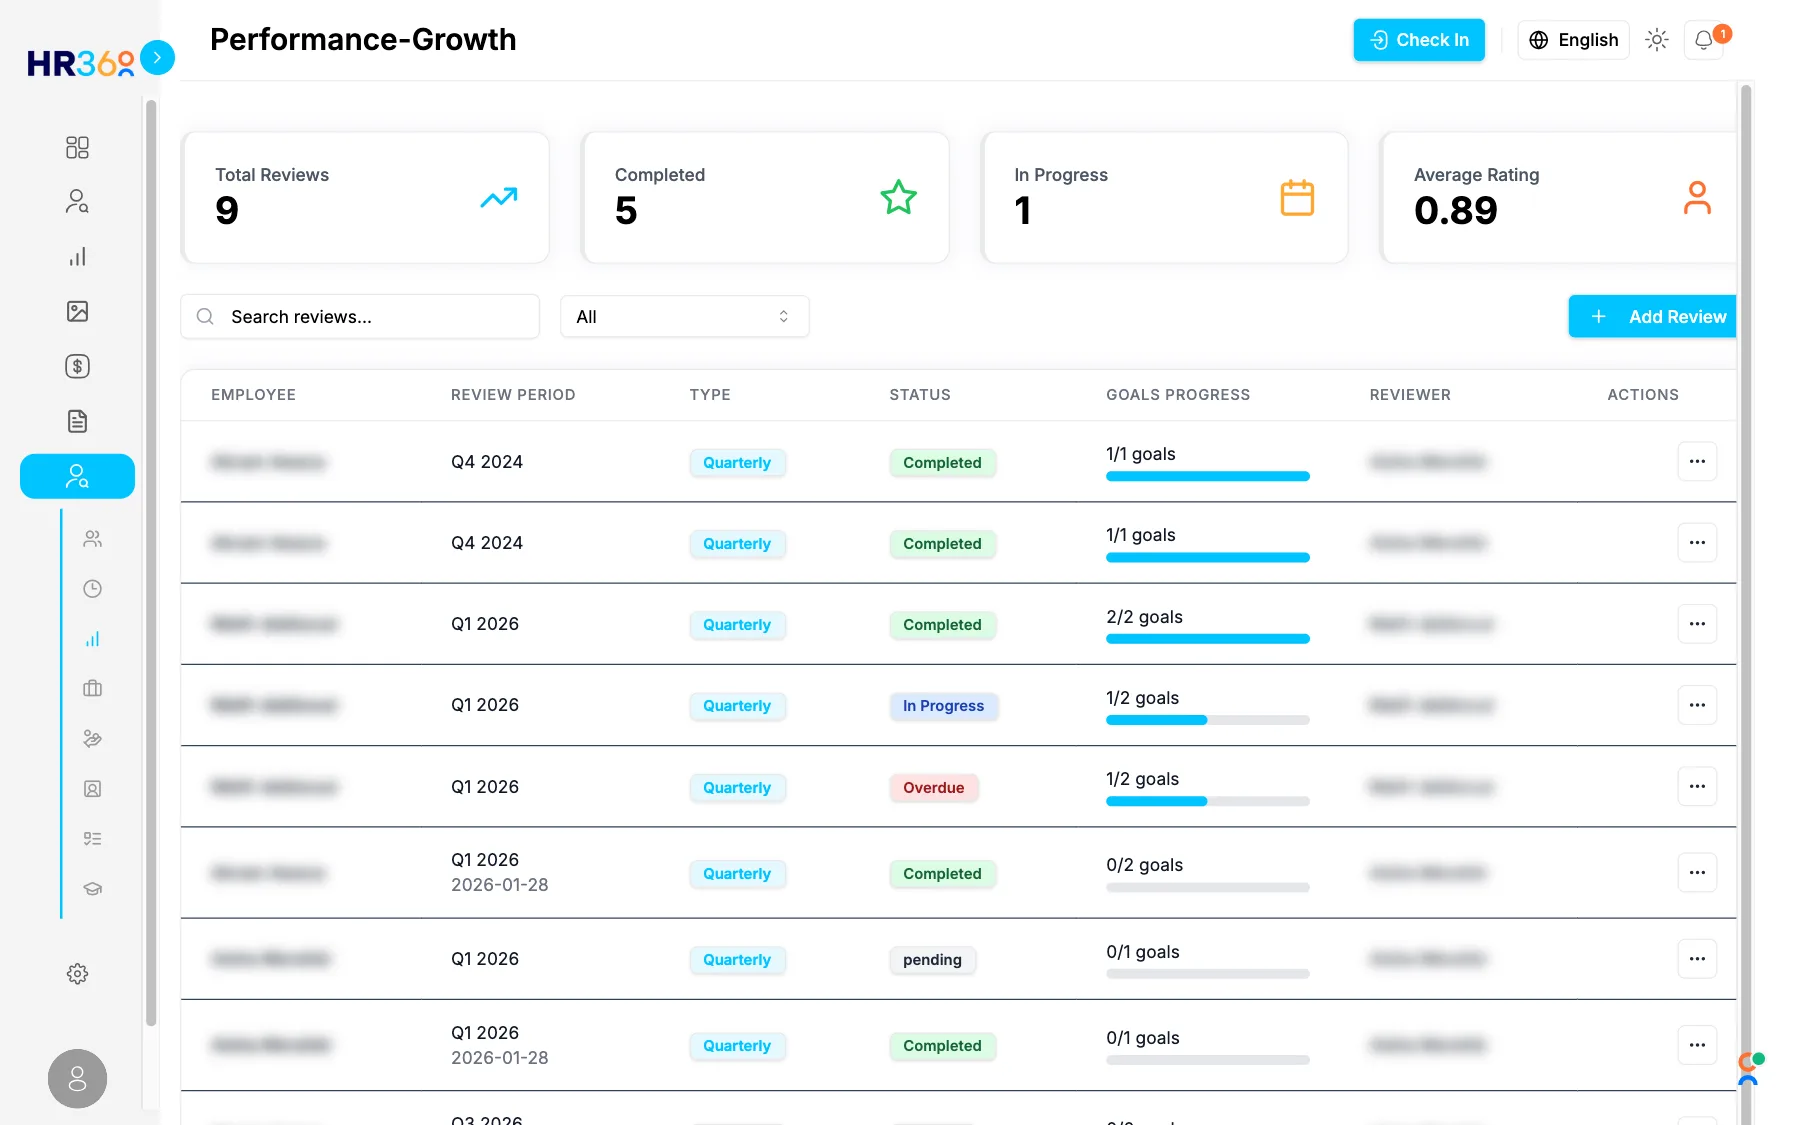Open actions menu for Overdue review

[x=1697, y=786]
